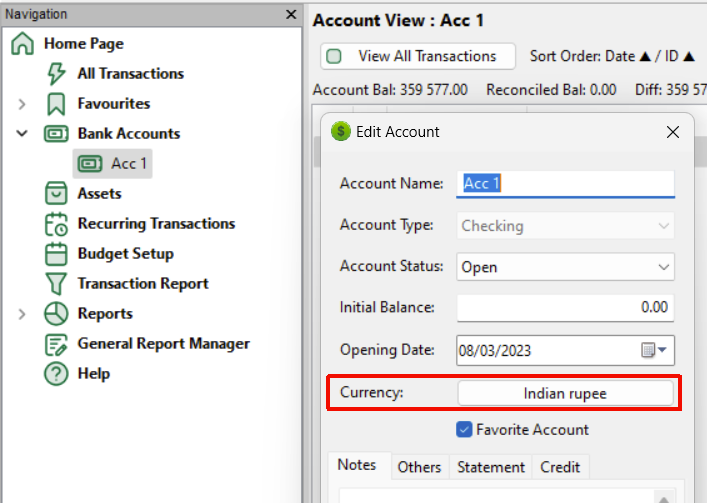The height and width of the screenshot is (503, 707).
Task: Click the Assets box icon
Action: click(56, 193)
